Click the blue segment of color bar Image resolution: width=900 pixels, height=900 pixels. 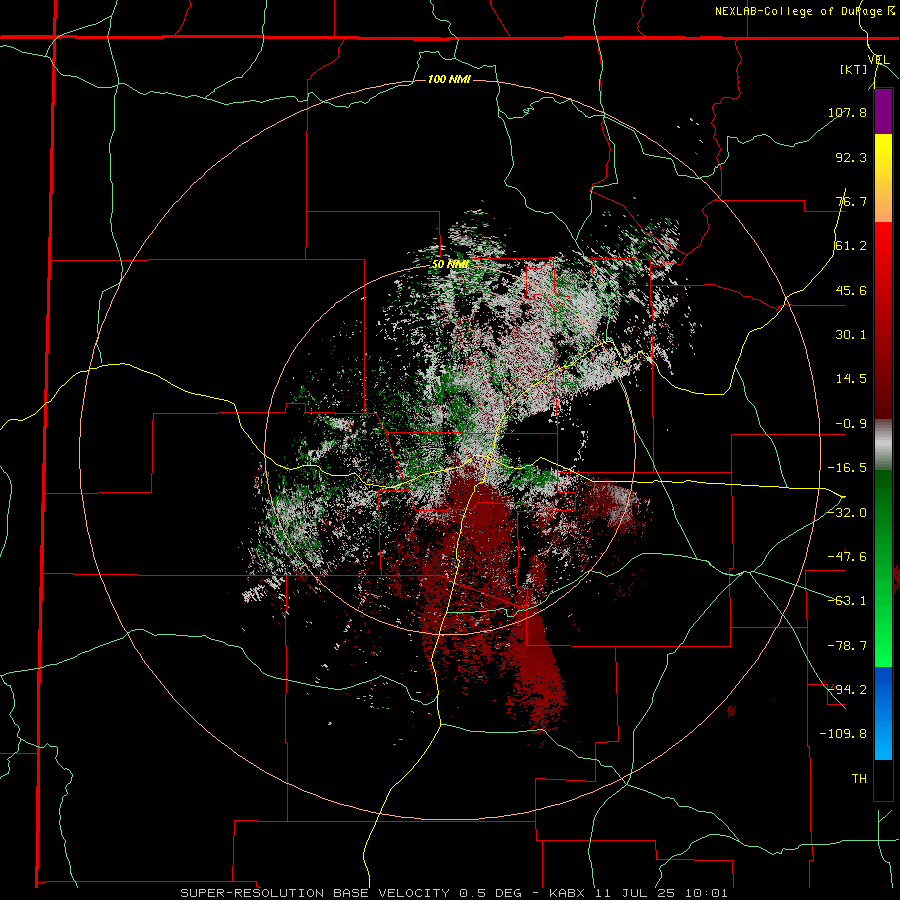pyautogui.click(x=883, y=713)
